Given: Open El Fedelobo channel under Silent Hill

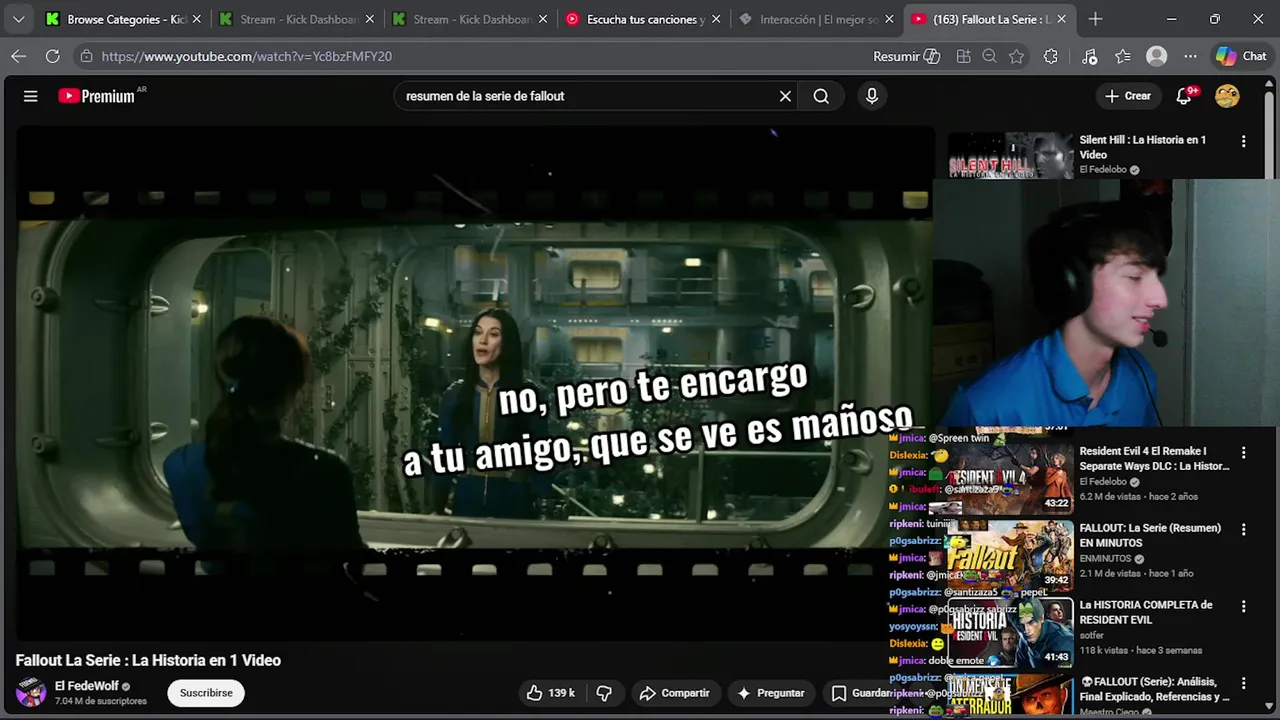Looking at the screenshot, I should point(1103,170).
